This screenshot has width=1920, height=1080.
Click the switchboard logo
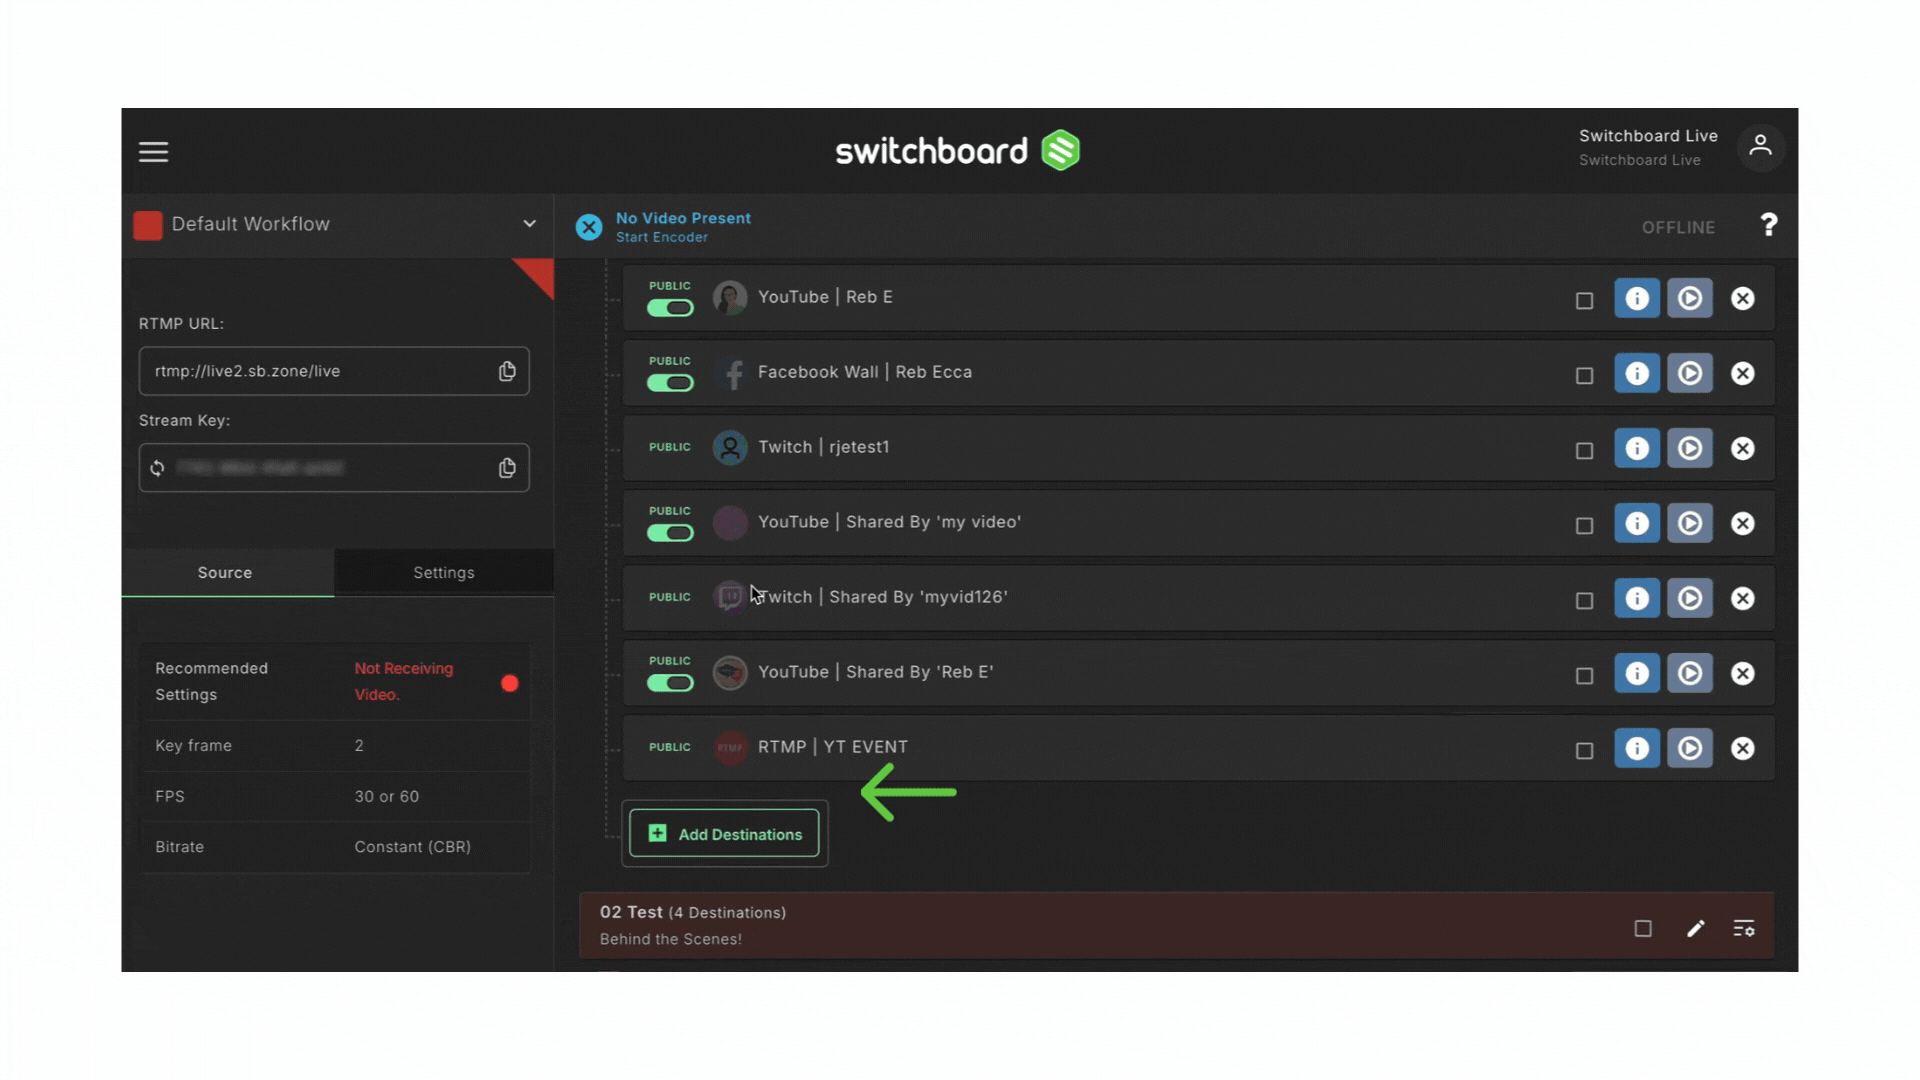pyautogui.click(x=958, y=151)
